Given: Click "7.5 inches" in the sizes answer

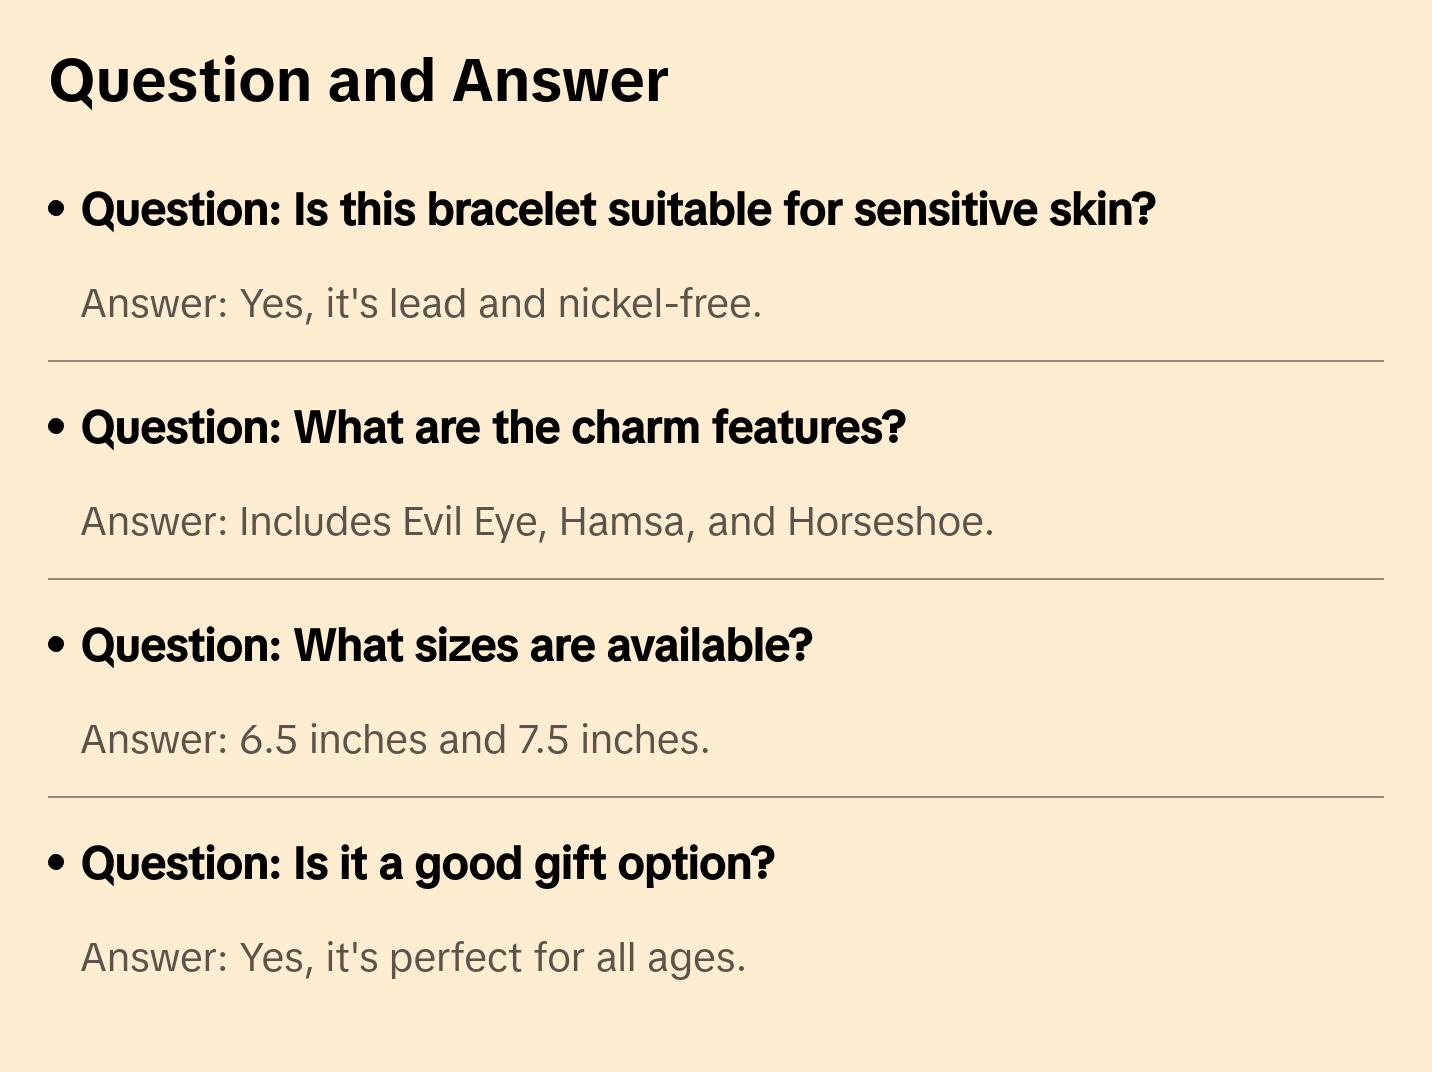Looking at the screenshot, I should click(x=612, y=740).
